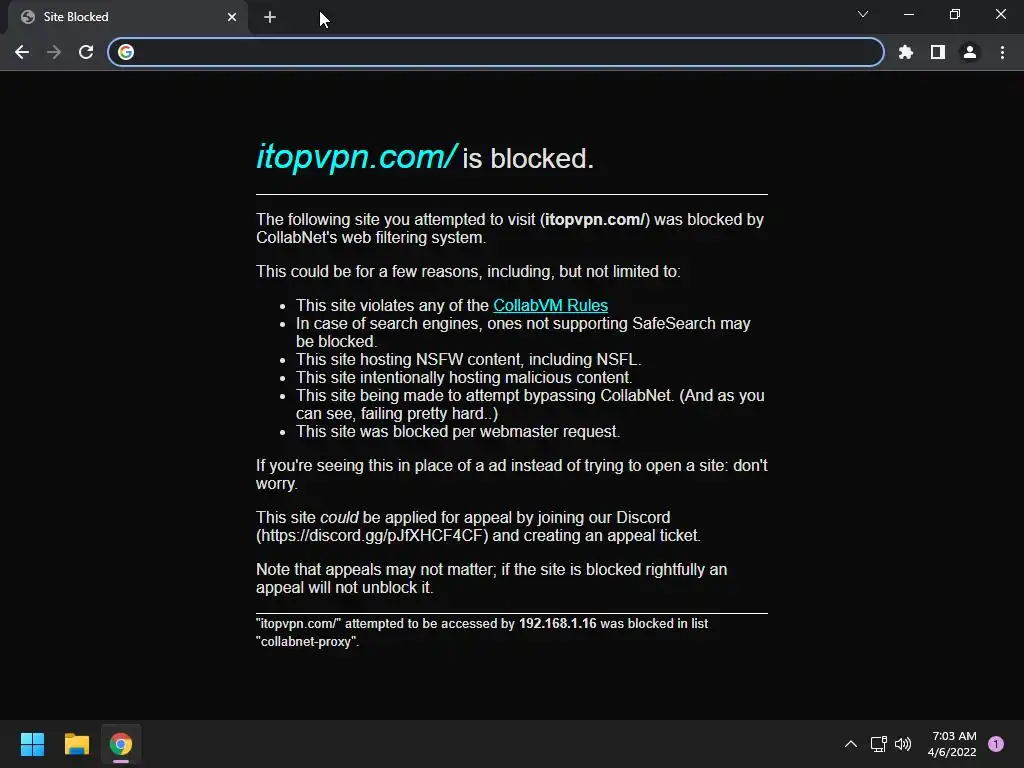
Task: Open the volume speaker control
Action: pos(903,744)
